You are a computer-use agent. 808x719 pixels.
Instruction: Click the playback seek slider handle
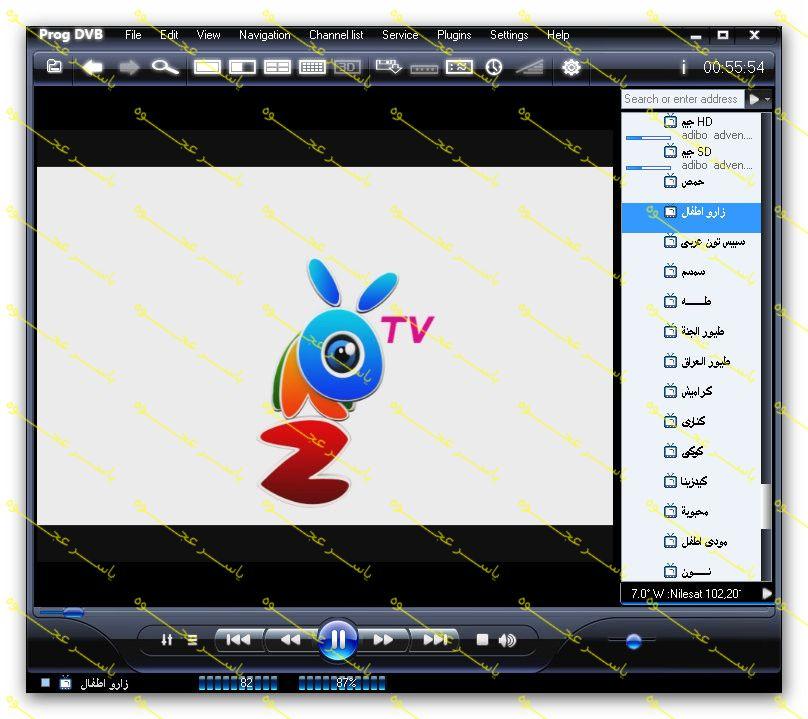pos(73,612)
